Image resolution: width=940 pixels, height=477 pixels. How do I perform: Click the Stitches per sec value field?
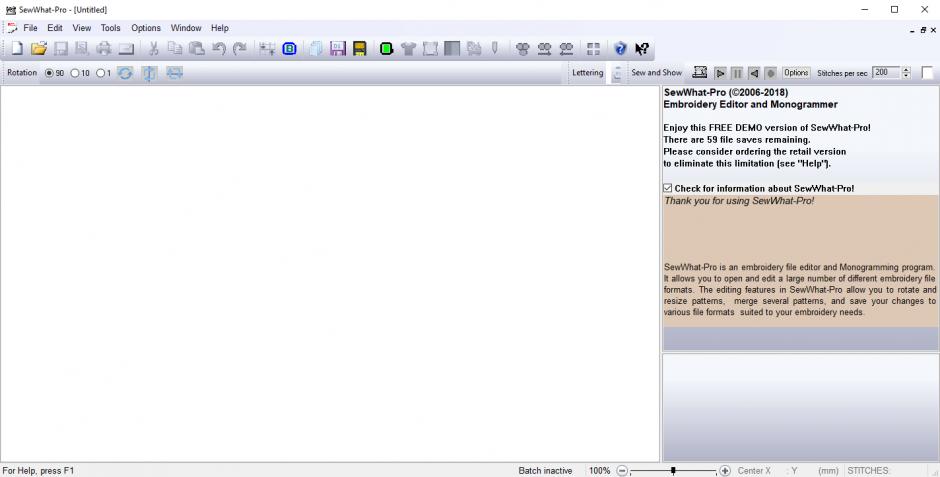click(885, 73)
